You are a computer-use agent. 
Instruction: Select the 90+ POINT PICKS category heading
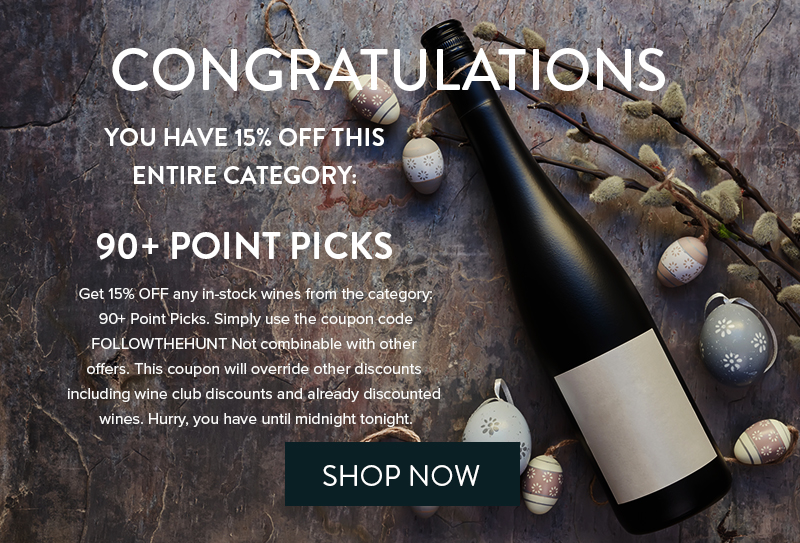(244, 245)
